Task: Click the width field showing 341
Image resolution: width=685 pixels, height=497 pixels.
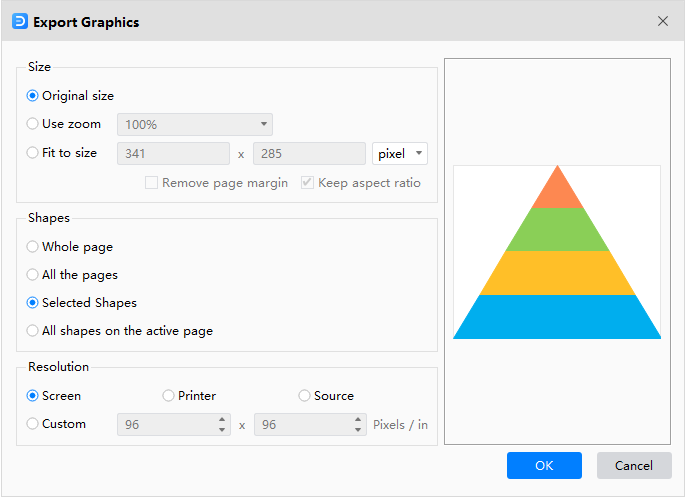Action: pyautogui.click(x=174, y=154)
